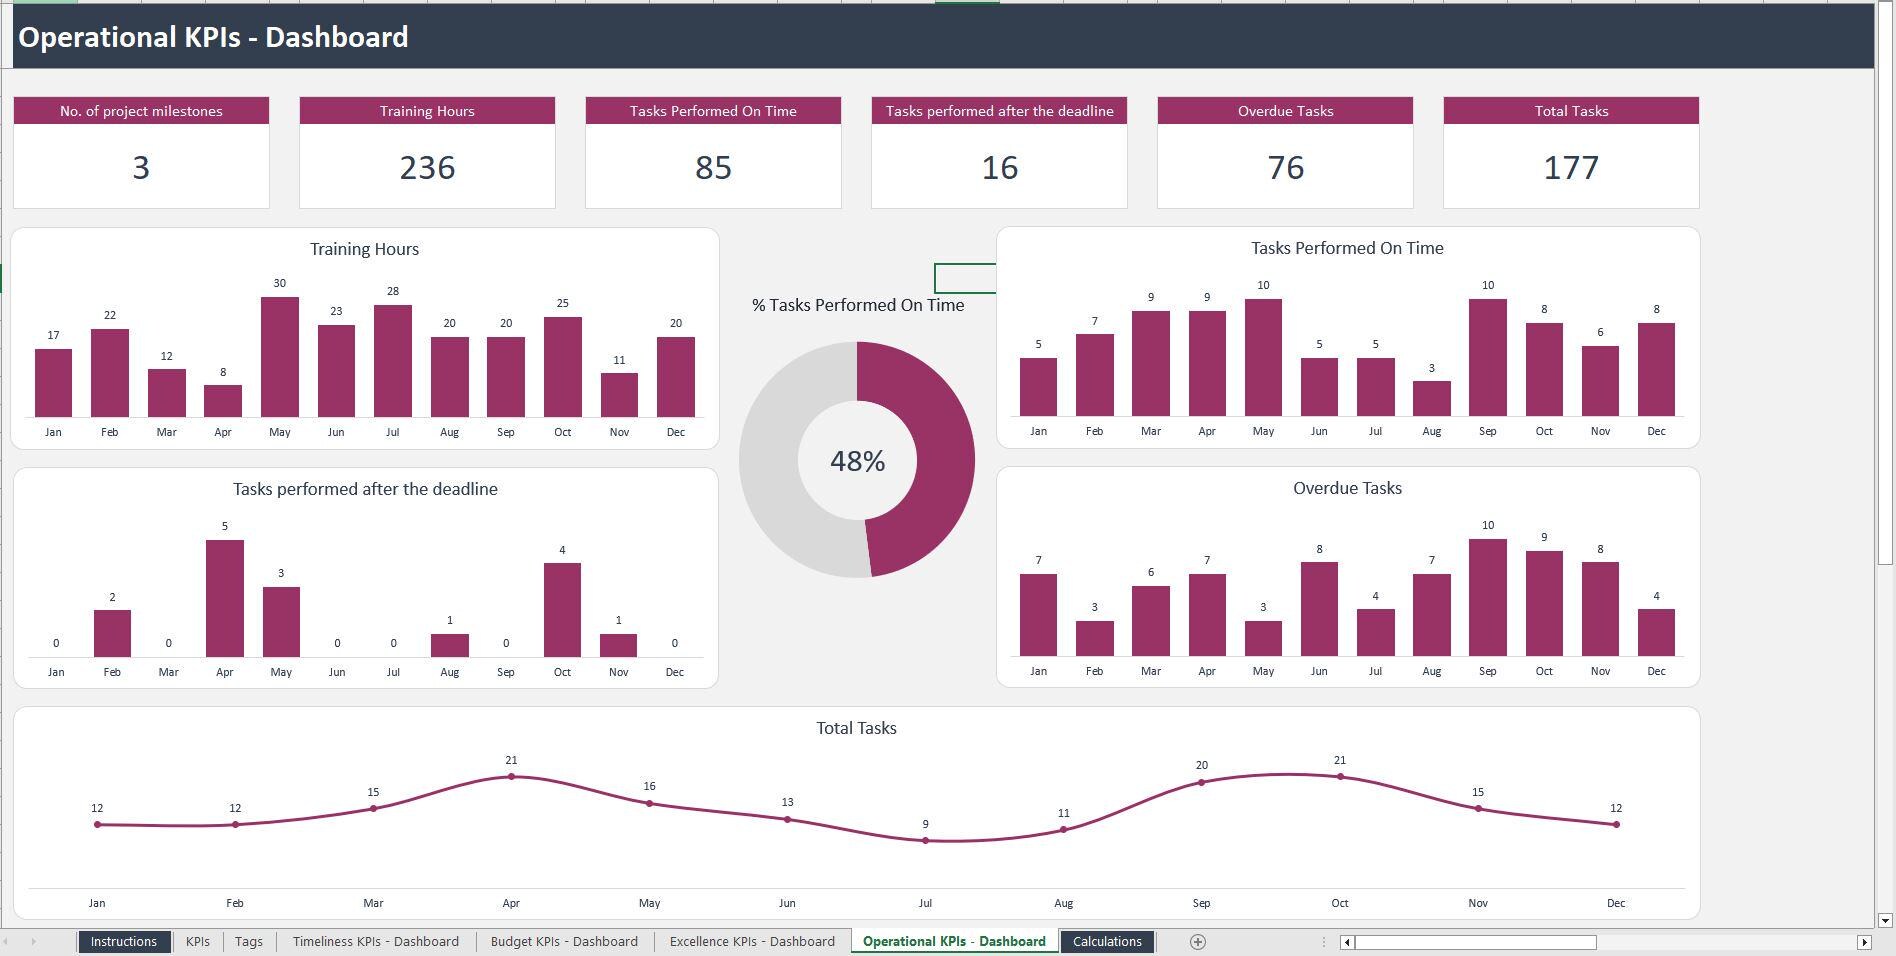Select the Tags sheet tab

point(247,941)
